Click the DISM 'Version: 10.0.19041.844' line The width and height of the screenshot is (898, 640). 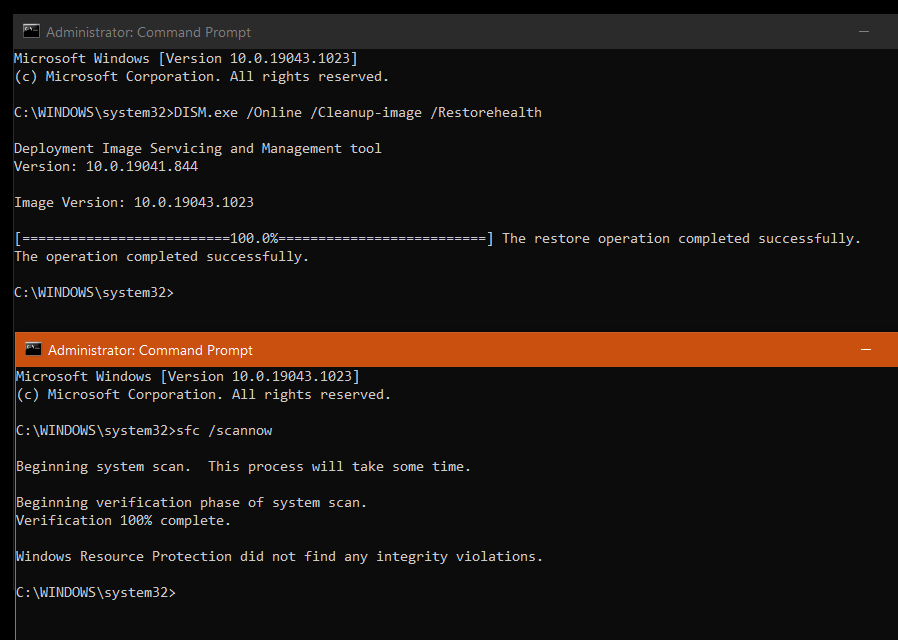coord(106,167)
